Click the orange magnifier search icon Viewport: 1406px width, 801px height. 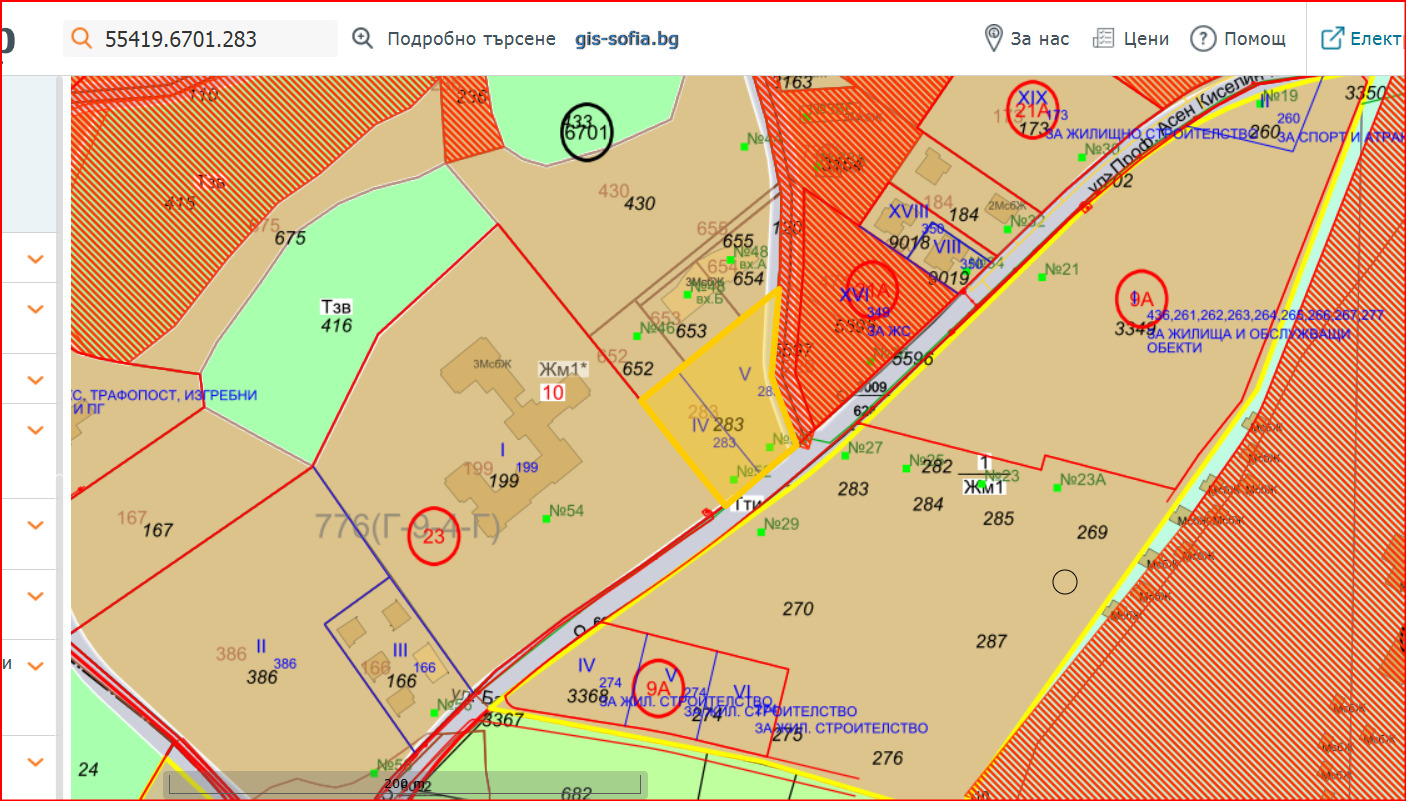tap(84, 39)
